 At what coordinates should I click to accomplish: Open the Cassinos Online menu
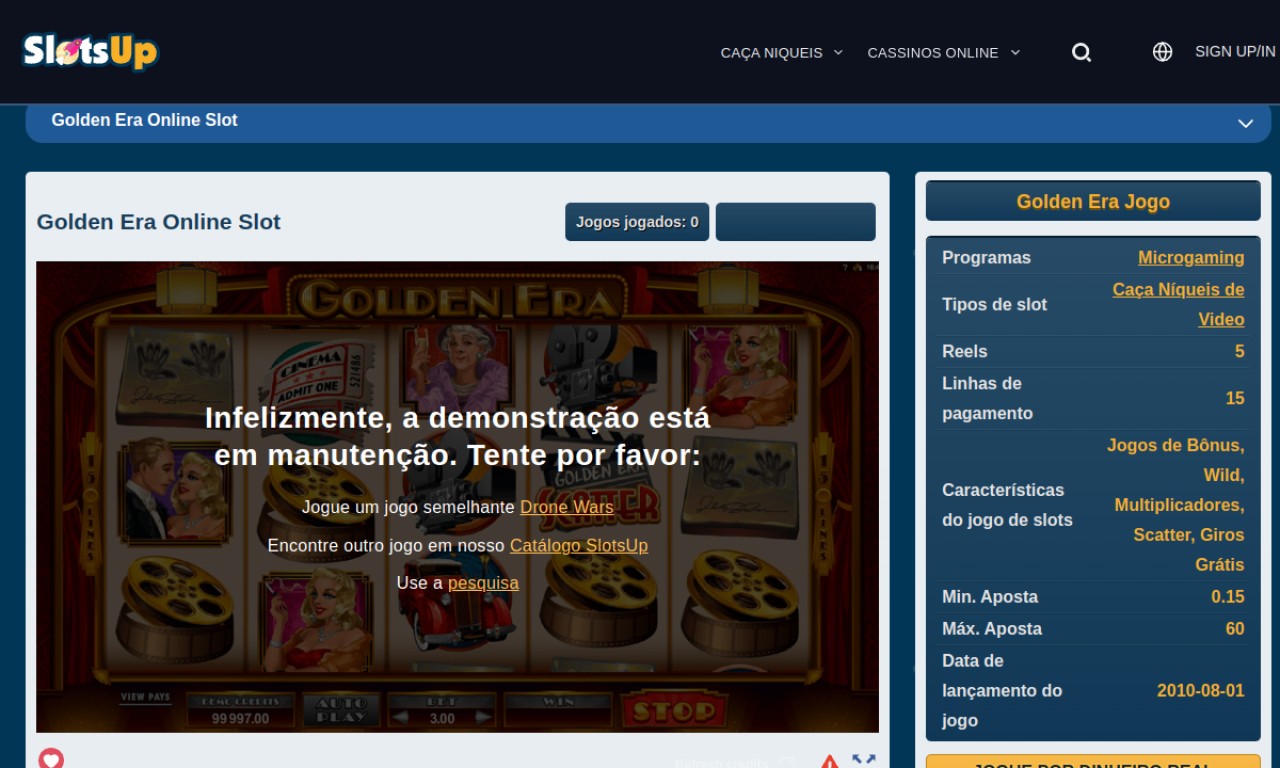[932, 53]
